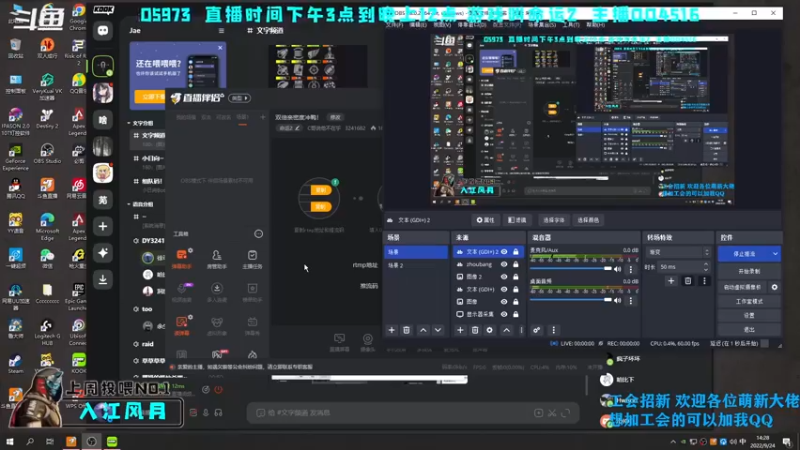The height and width of the screenshot is (450, 800).
Task: Expand toolbox more icon in 直播伴侣
Action: (x=259, y=234)
